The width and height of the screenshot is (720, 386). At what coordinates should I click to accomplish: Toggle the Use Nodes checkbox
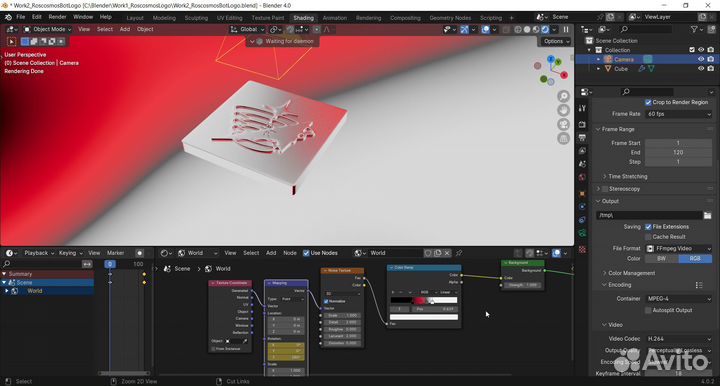306,253
